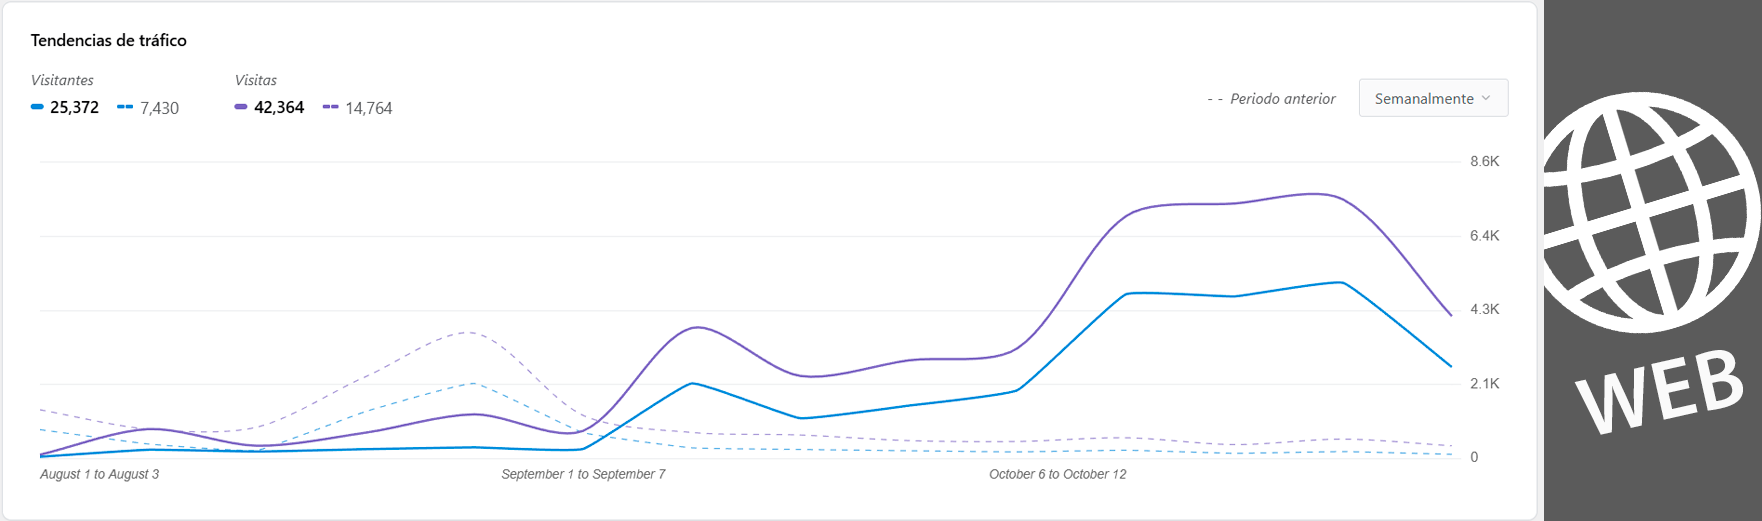1762x521 pixels.
Task: Select the Visitas metric label
Action: click(x=256, y=80)
